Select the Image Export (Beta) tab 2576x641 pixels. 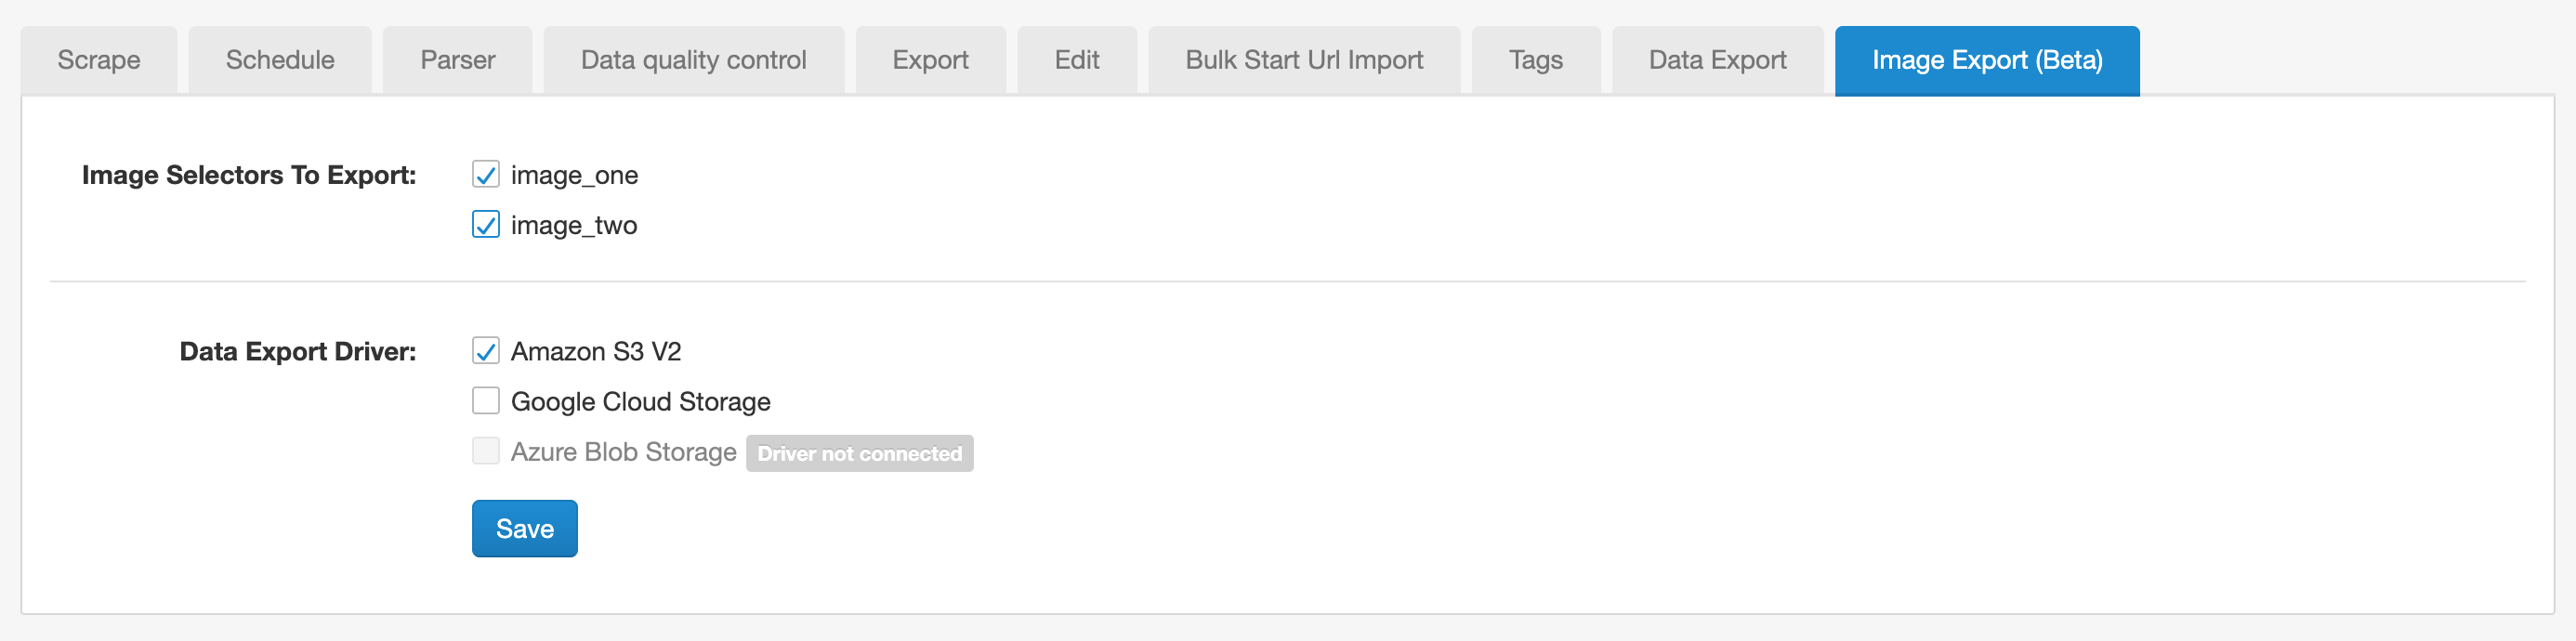coord(1987,60)
